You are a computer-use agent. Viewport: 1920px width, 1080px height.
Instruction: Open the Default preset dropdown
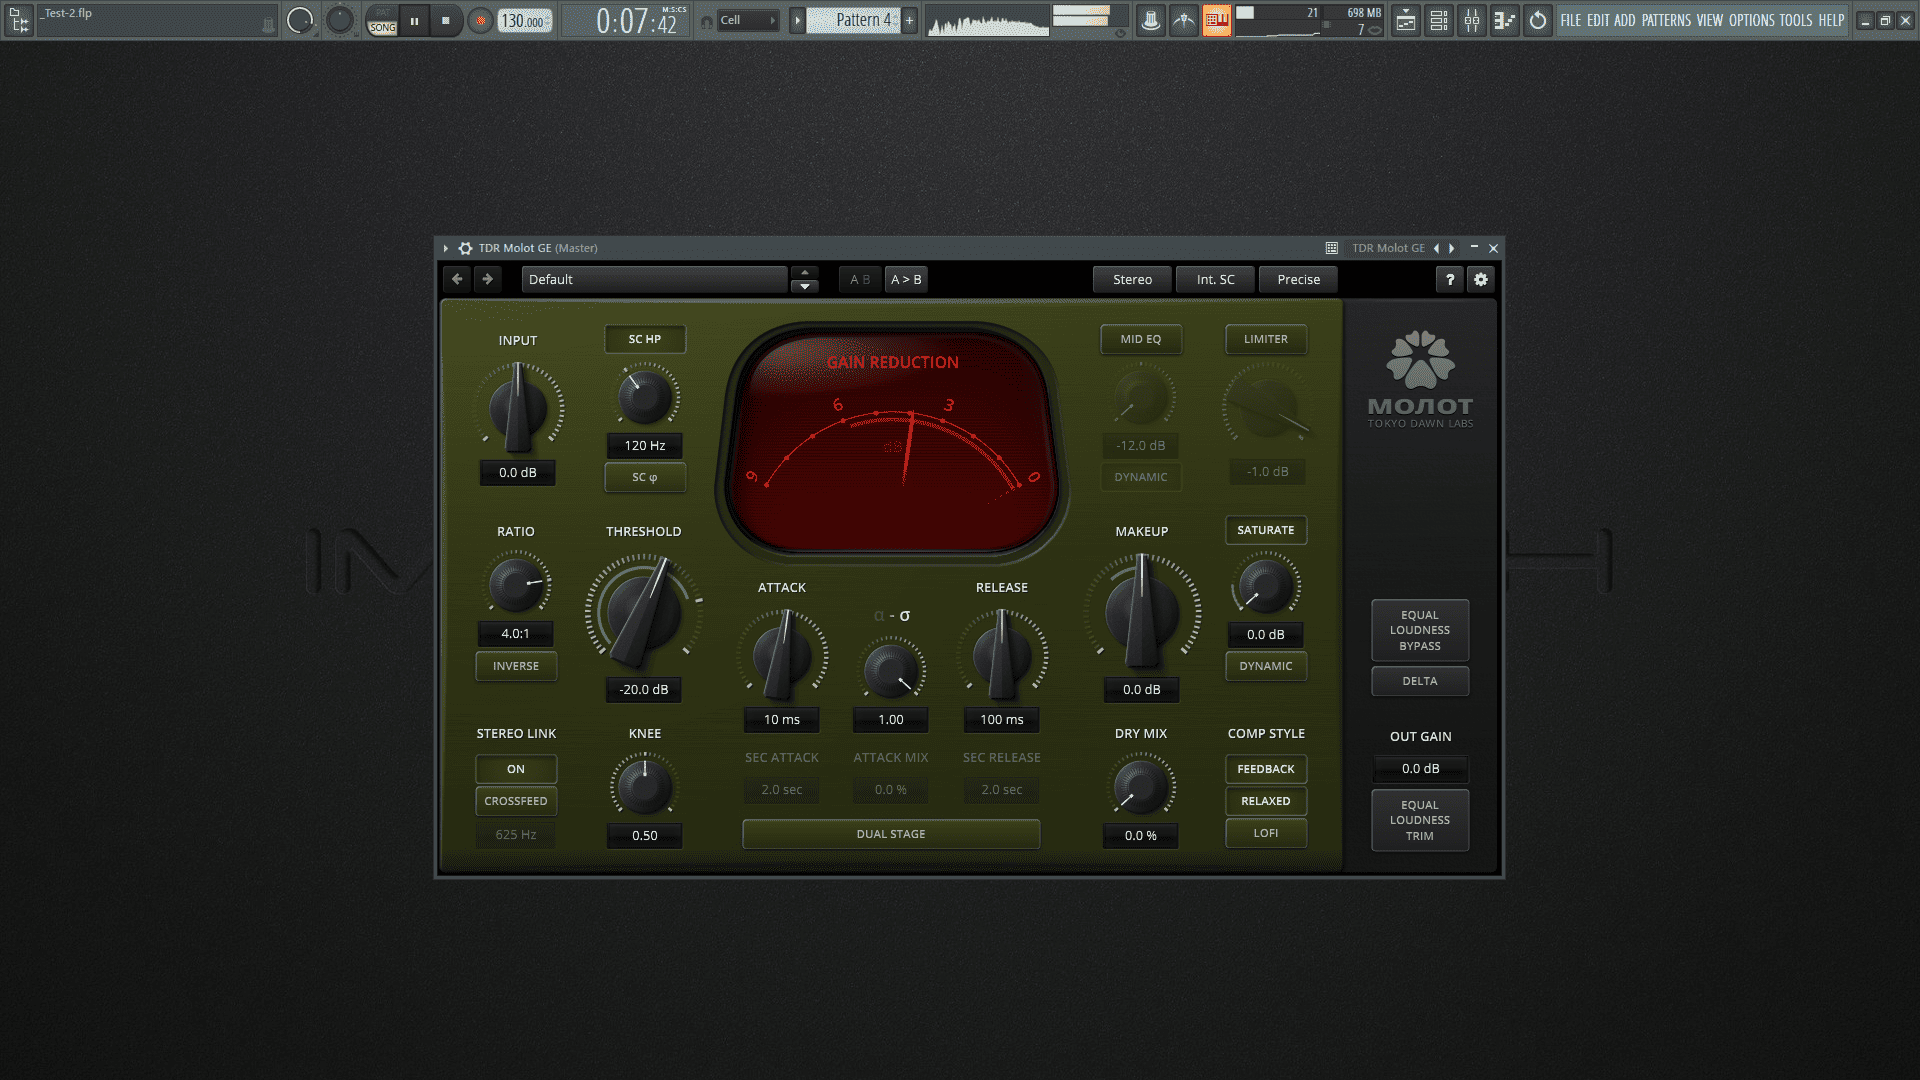pos(655,280)
